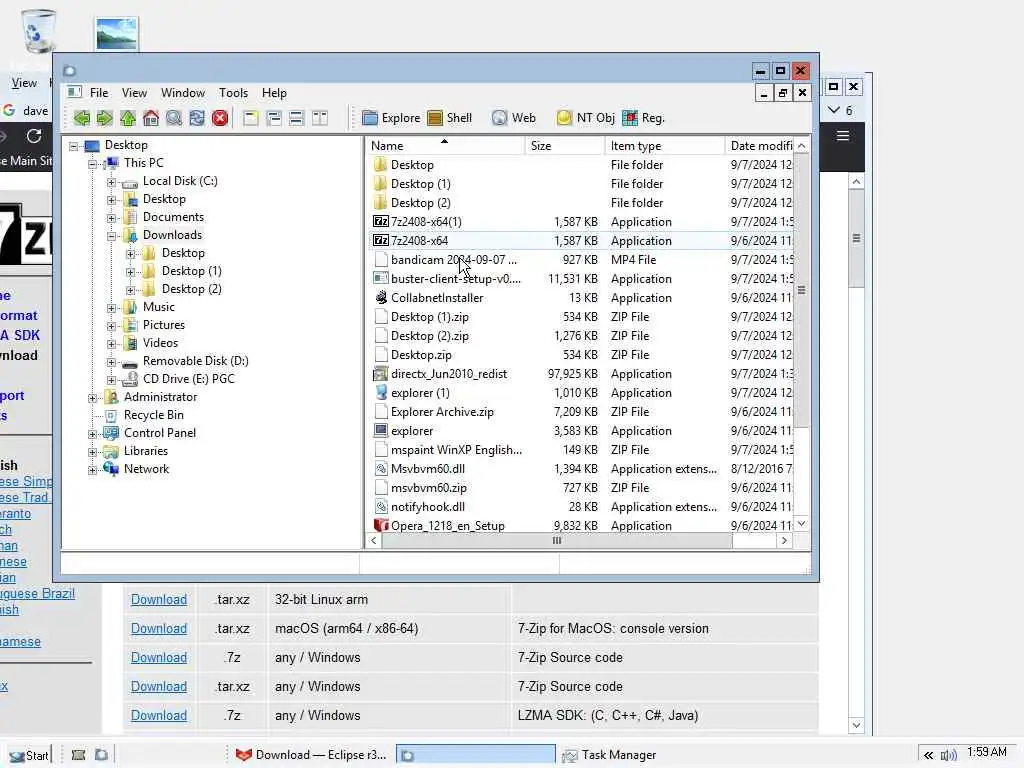Select the Msvbvm60.dll file

point(428,469)
